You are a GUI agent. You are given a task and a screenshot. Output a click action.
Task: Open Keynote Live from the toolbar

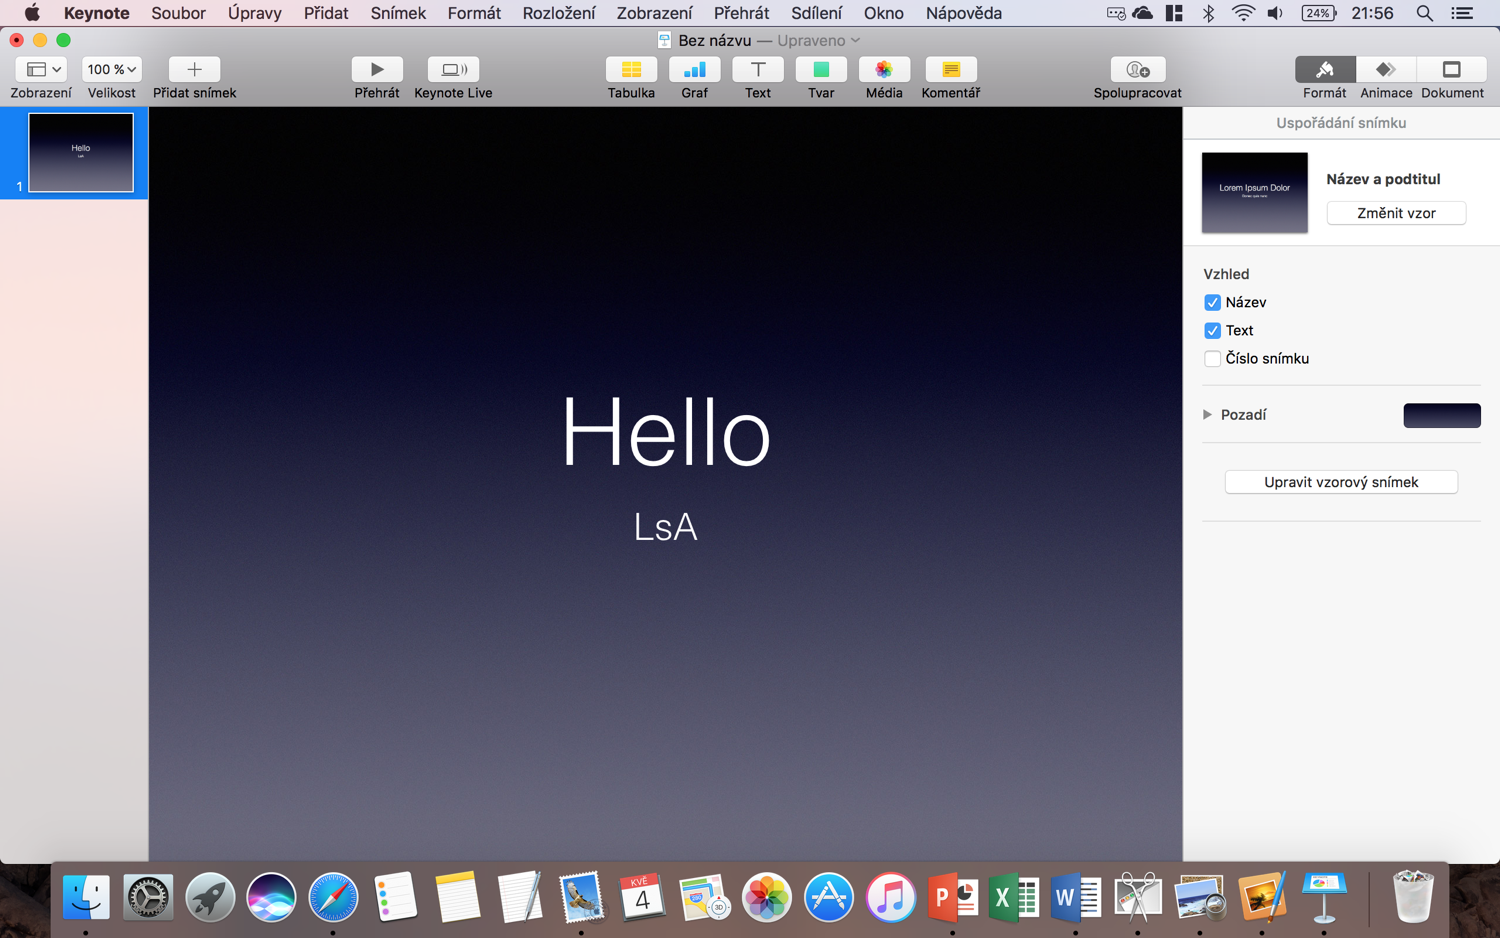(453, 70)
